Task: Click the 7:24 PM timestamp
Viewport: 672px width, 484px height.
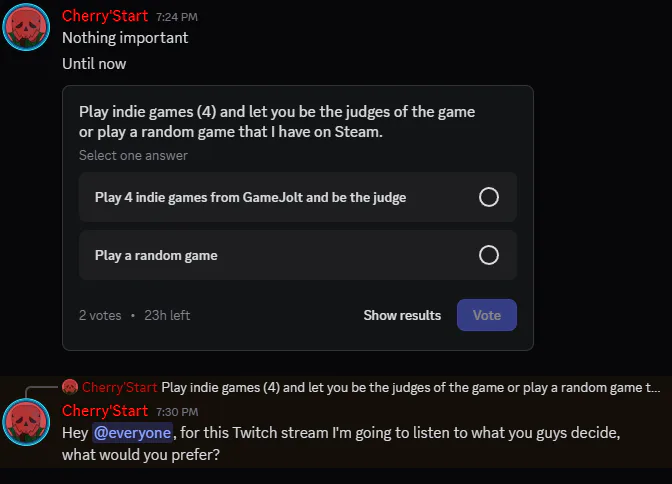Action: pos(177,17)
